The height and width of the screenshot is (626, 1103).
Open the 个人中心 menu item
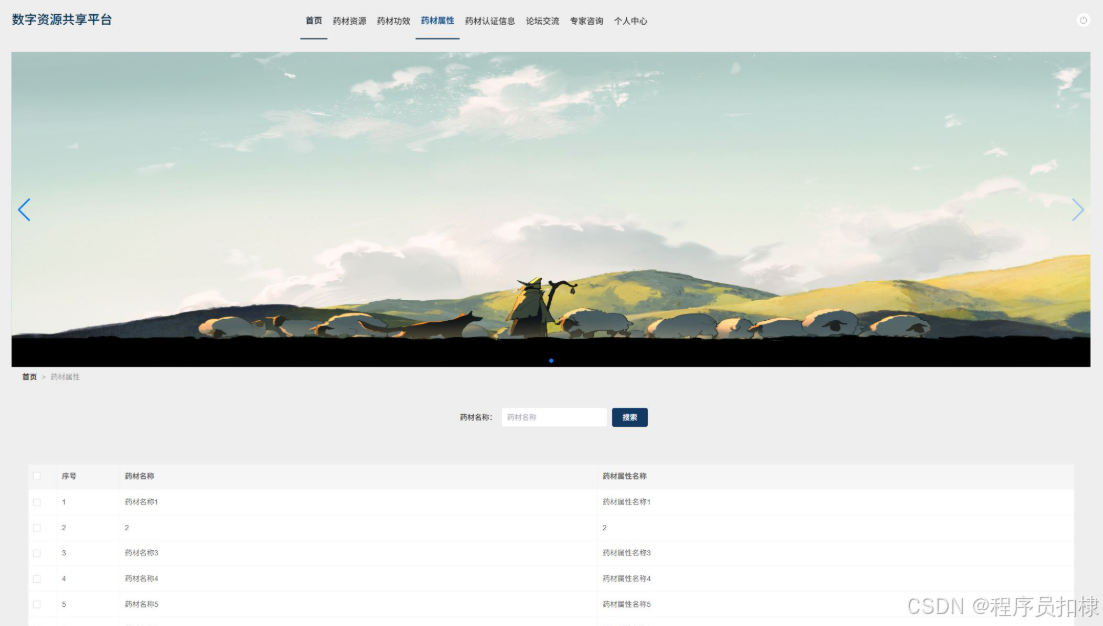click(x=630, y=21)
